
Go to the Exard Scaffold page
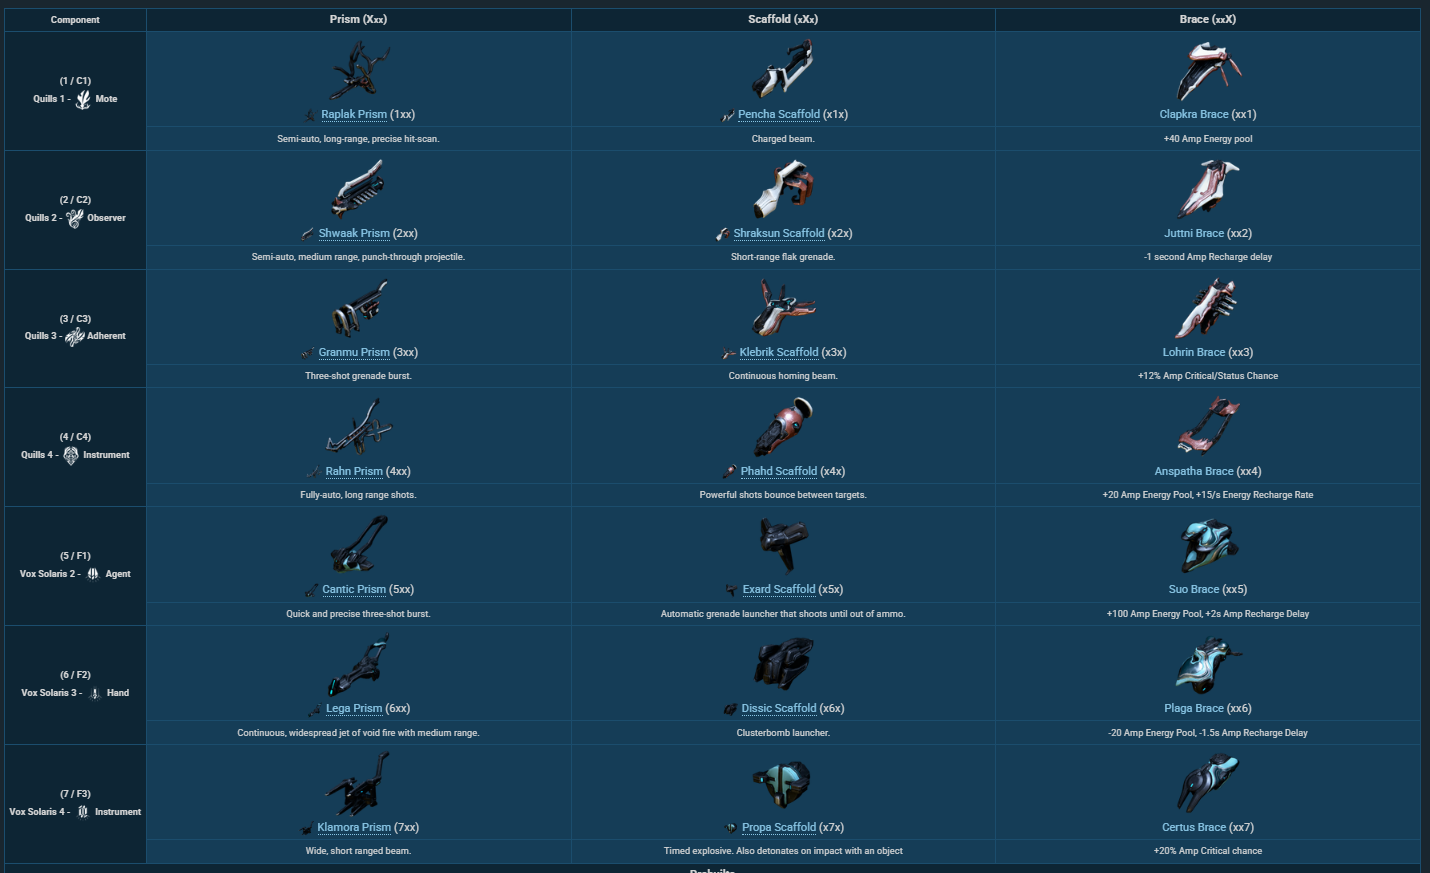click(779, 589)
